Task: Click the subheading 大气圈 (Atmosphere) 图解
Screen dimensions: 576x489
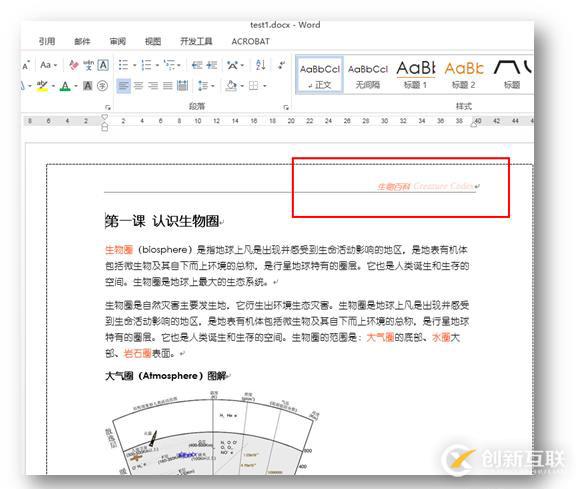Action: tap(165, 376)
